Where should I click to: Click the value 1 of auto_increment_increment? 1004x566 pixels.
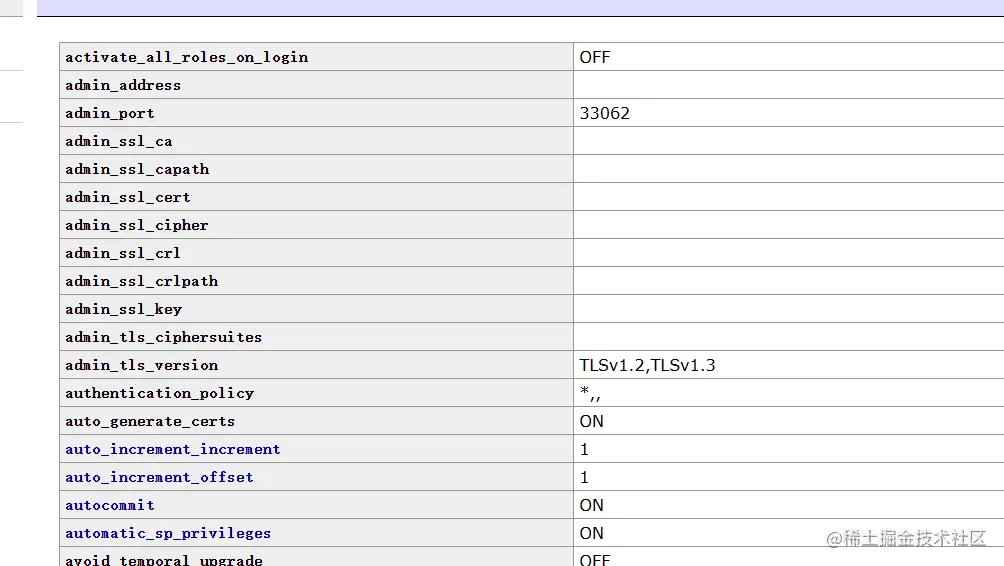584,449
